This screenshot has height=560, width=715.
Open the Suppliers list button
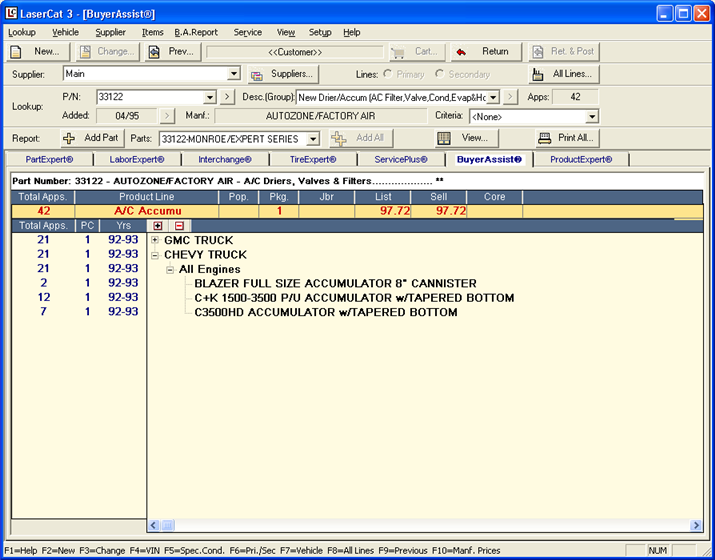[x=283, y=74]
